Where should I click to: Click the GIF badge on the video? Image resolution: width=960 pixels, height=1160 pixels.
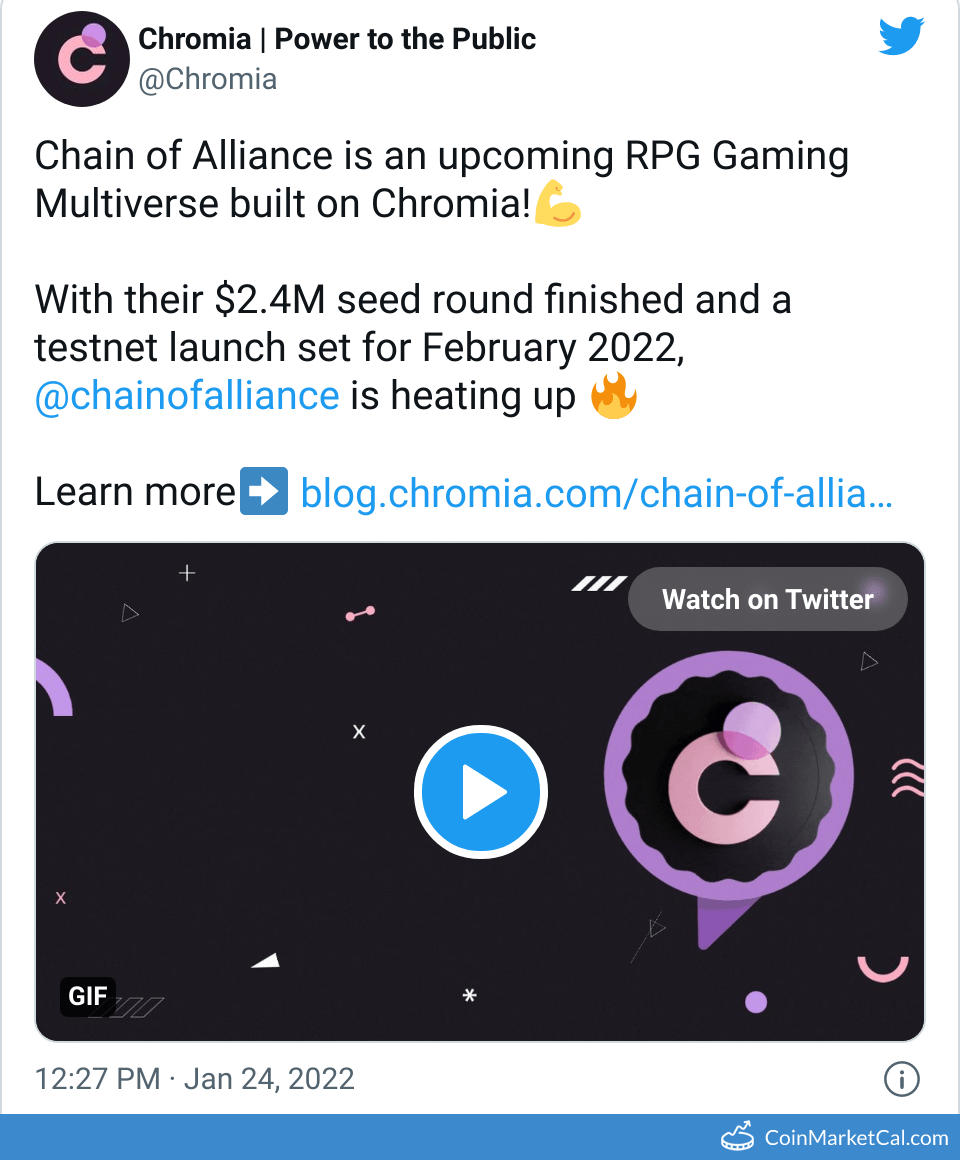point(88,996)
